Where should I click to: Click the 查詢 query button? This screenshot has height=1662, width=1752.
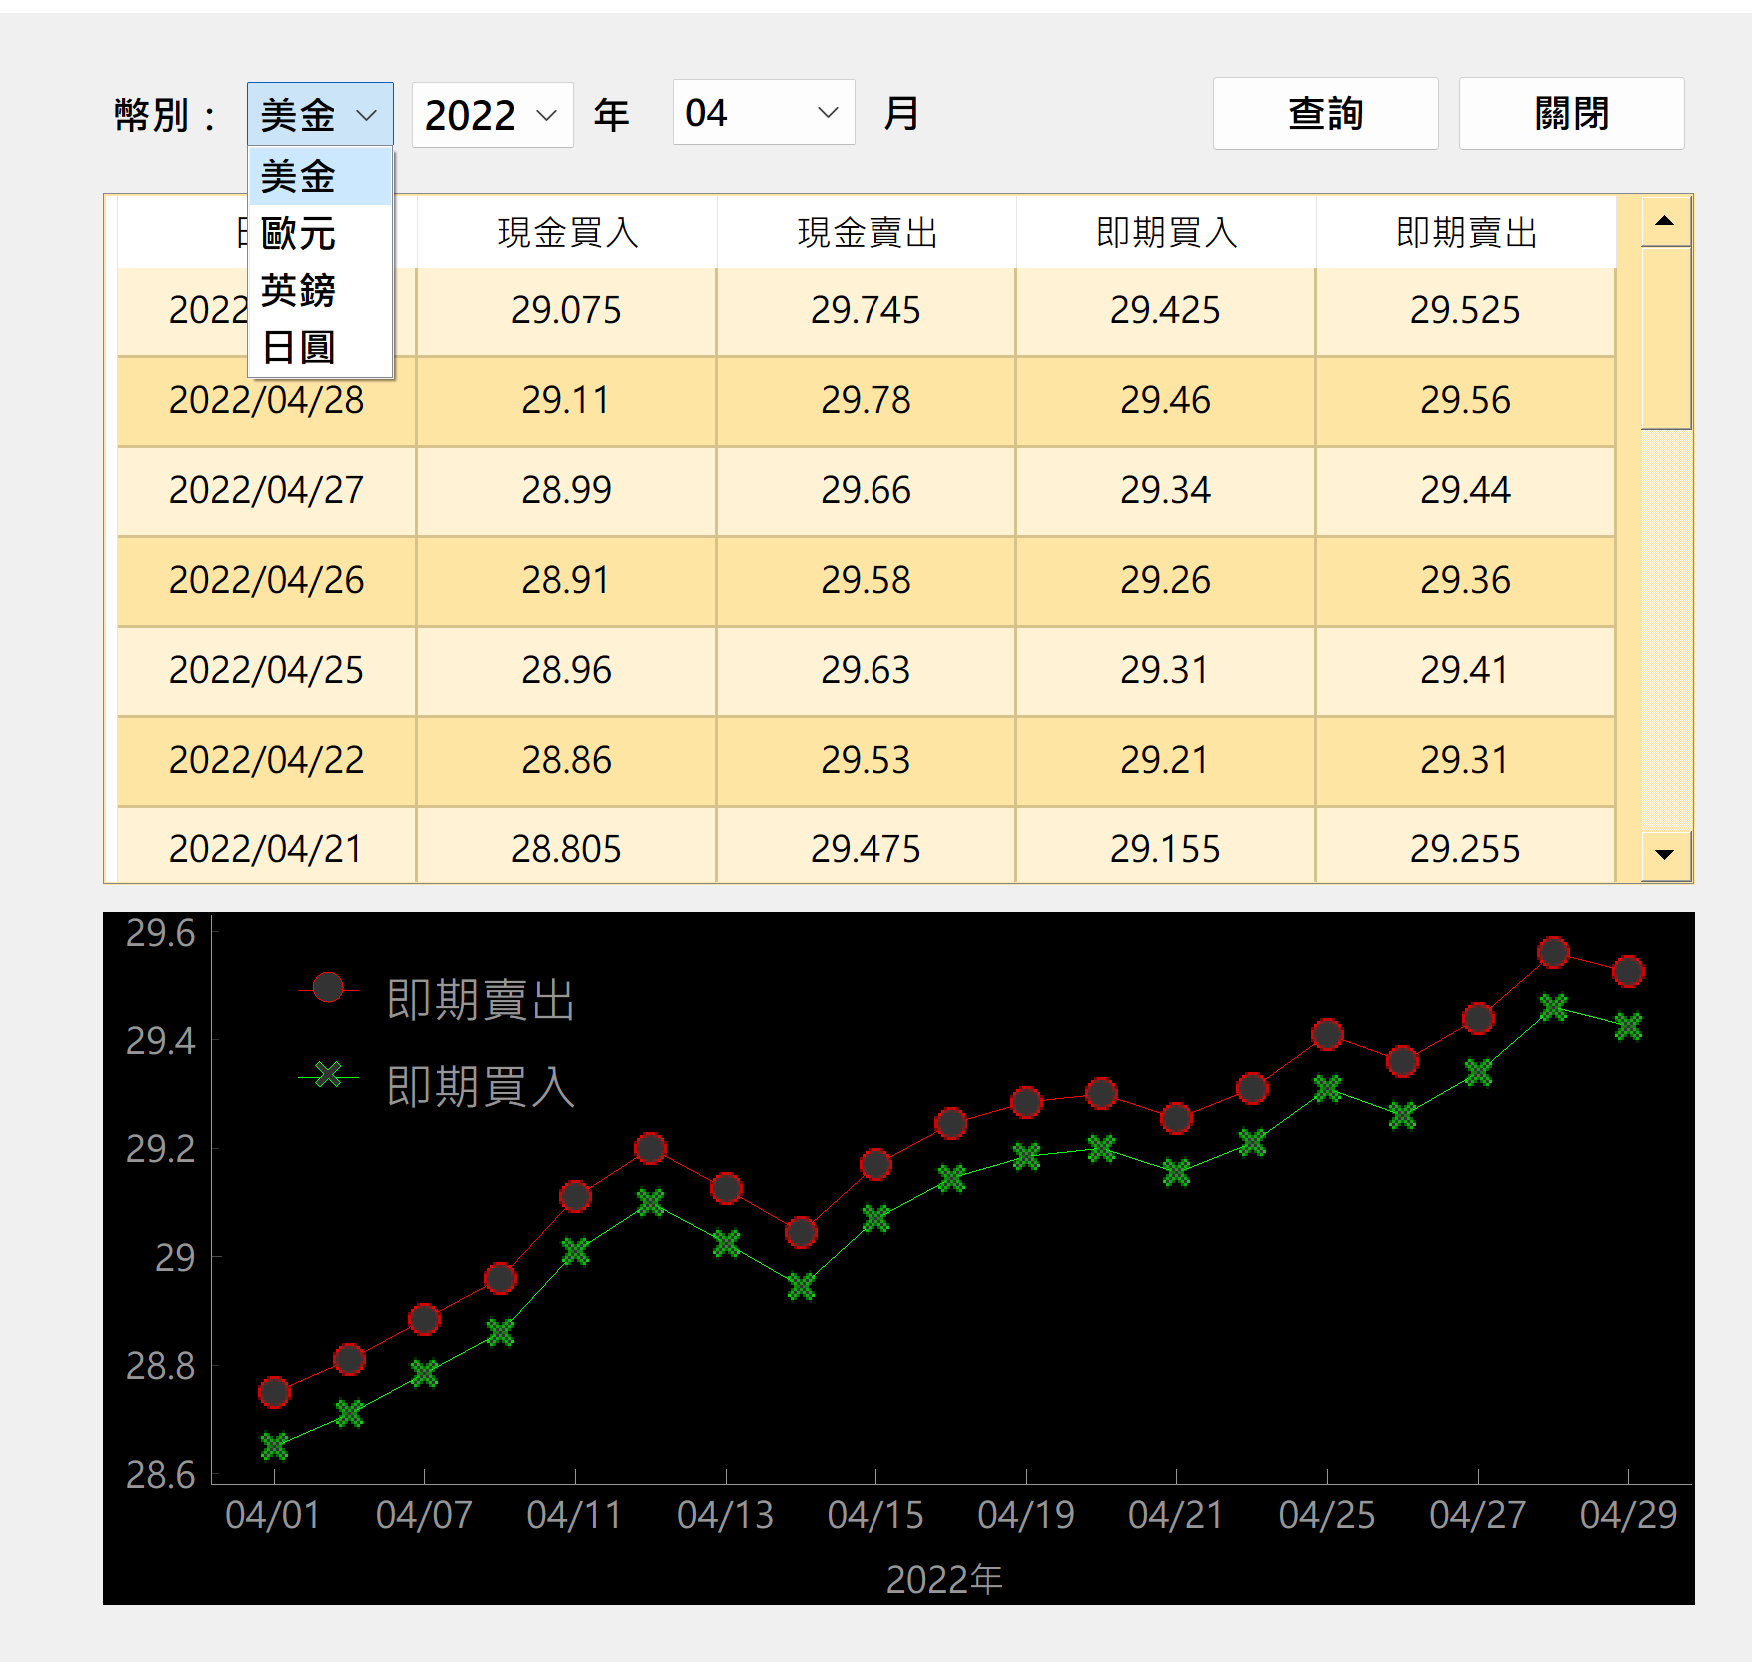[1324, 114]
